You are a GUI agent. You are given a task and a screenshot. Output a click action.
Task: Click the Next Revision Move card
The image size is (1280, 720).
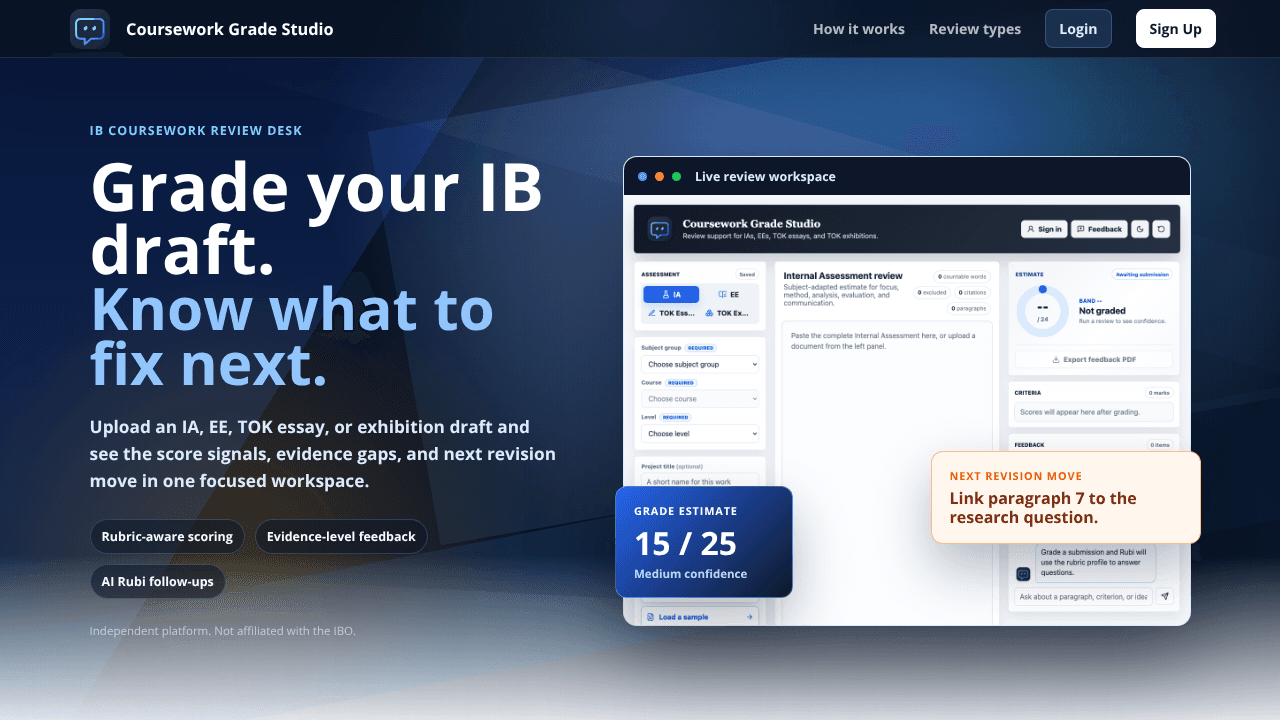click(x=1066, y=498)
